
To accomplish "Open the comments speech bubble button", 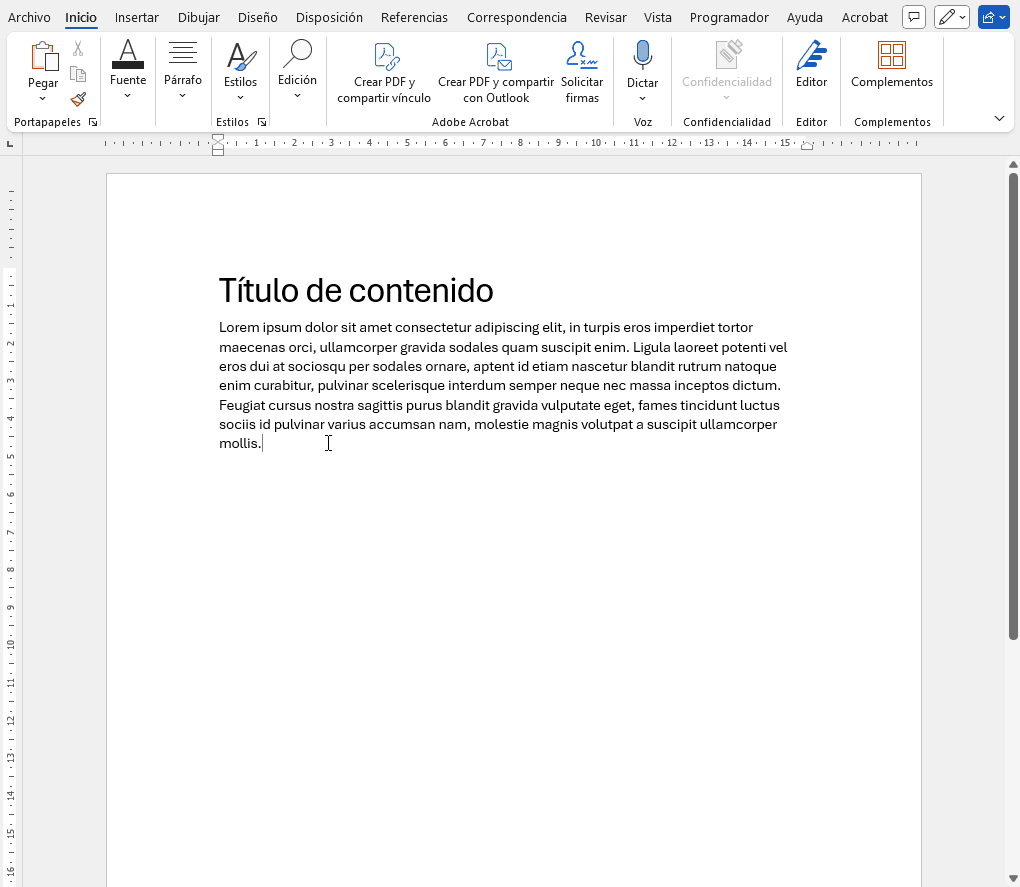I will pyautogui.click(x=913, y=17).
